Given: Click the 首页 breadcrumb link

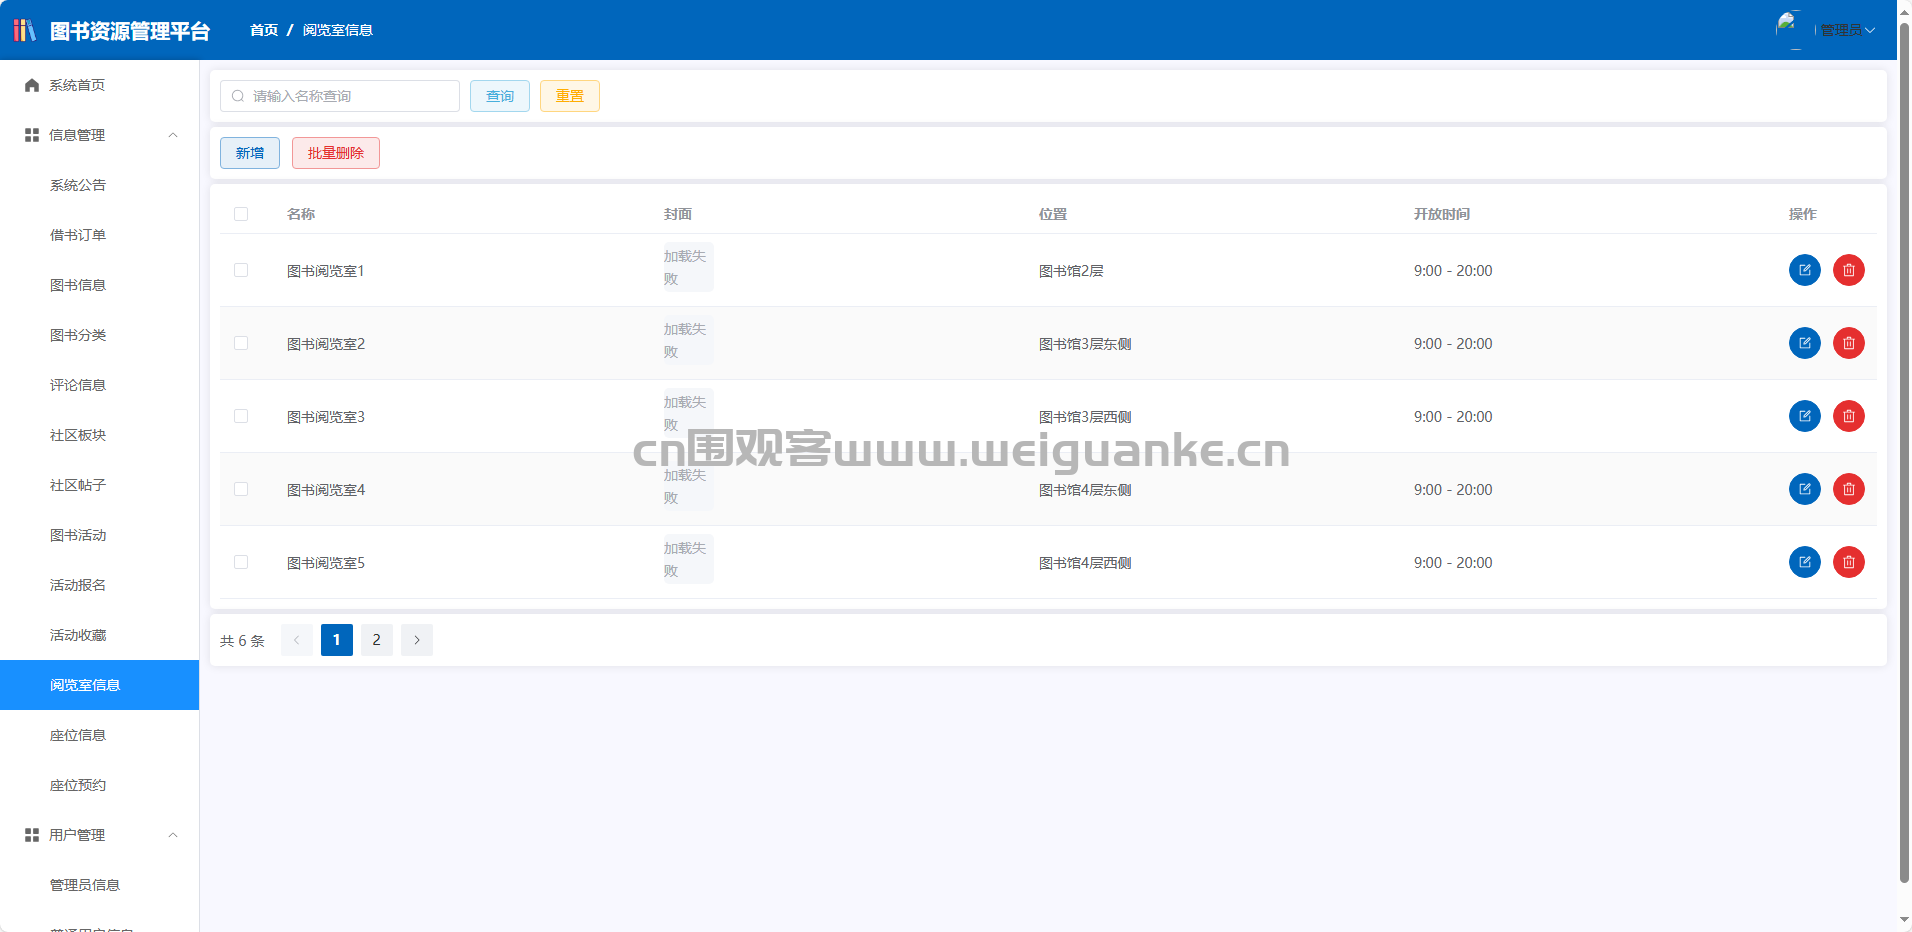Looking at the screenshot, I should coord(264,30).
